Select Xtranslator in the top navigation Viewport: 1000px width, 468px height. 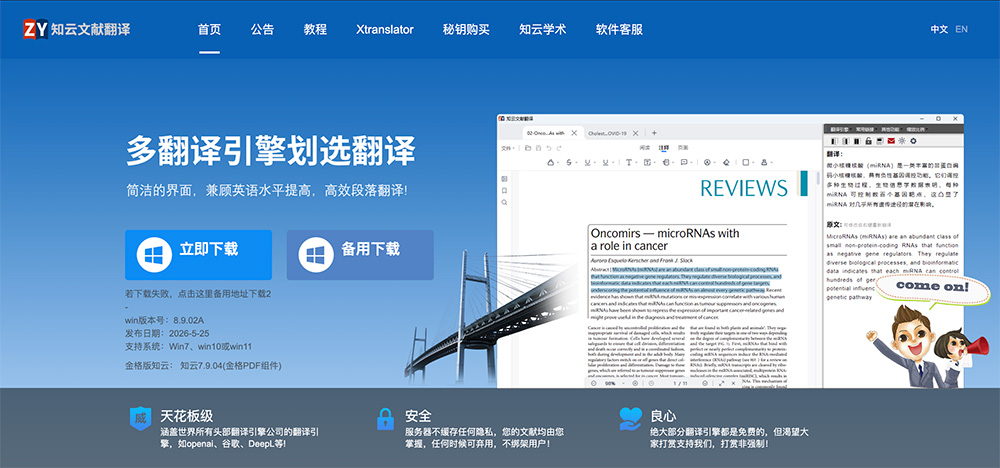coord(385,29)
